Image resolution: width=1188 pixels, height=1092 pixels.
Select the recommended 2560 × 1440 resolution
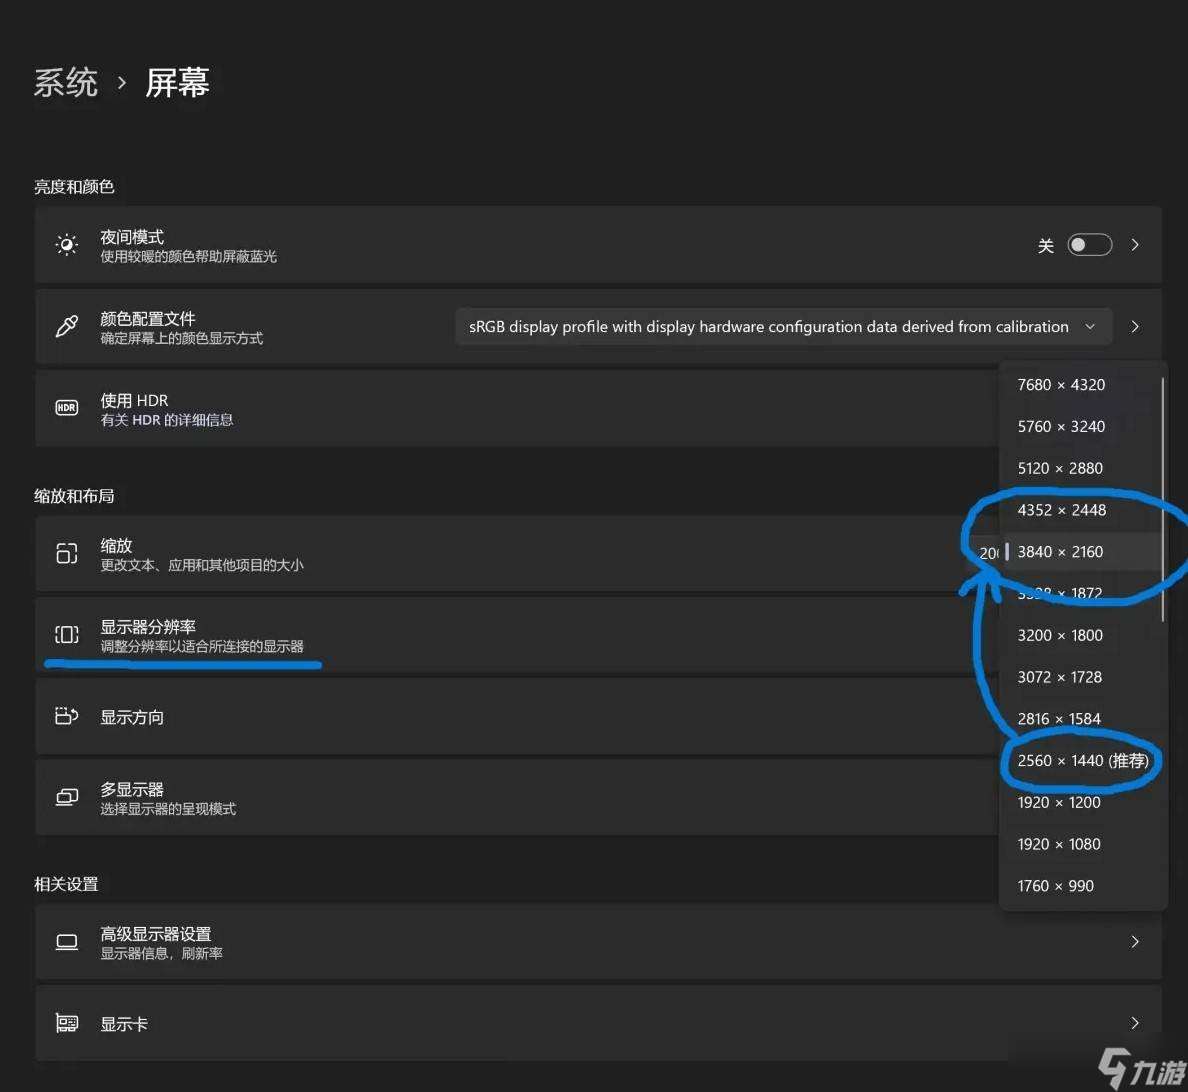coord(1083,760)
